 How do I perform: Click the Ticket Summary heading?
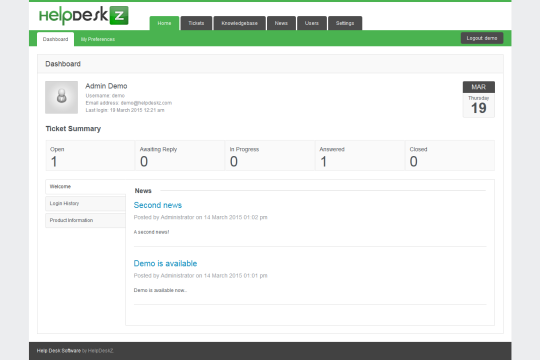point(73,128)
